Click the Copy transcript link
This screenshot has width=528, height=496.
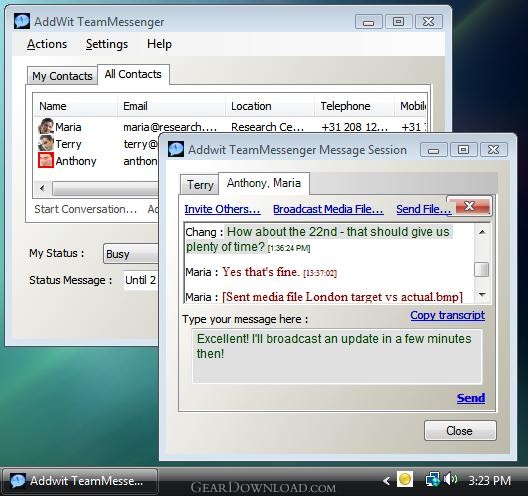(x=448, y=315)
